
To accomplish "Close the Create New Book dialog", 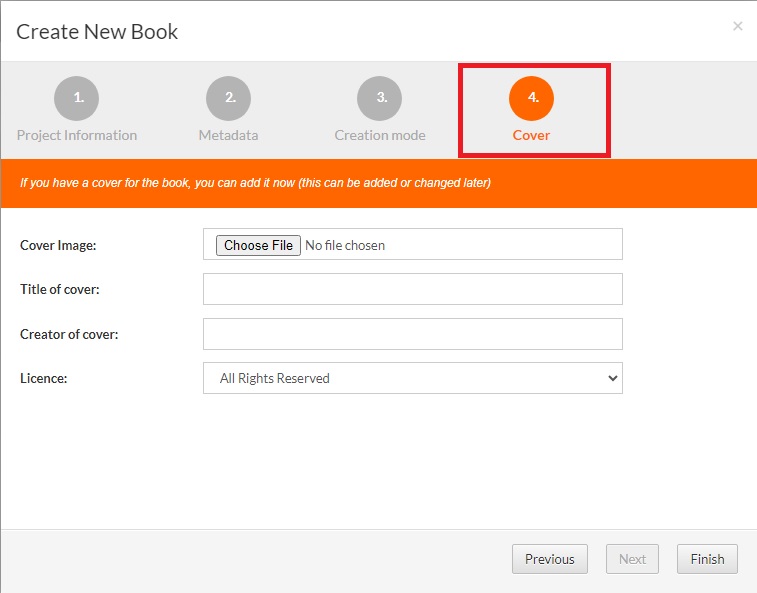I will click(x=738, y=26).
